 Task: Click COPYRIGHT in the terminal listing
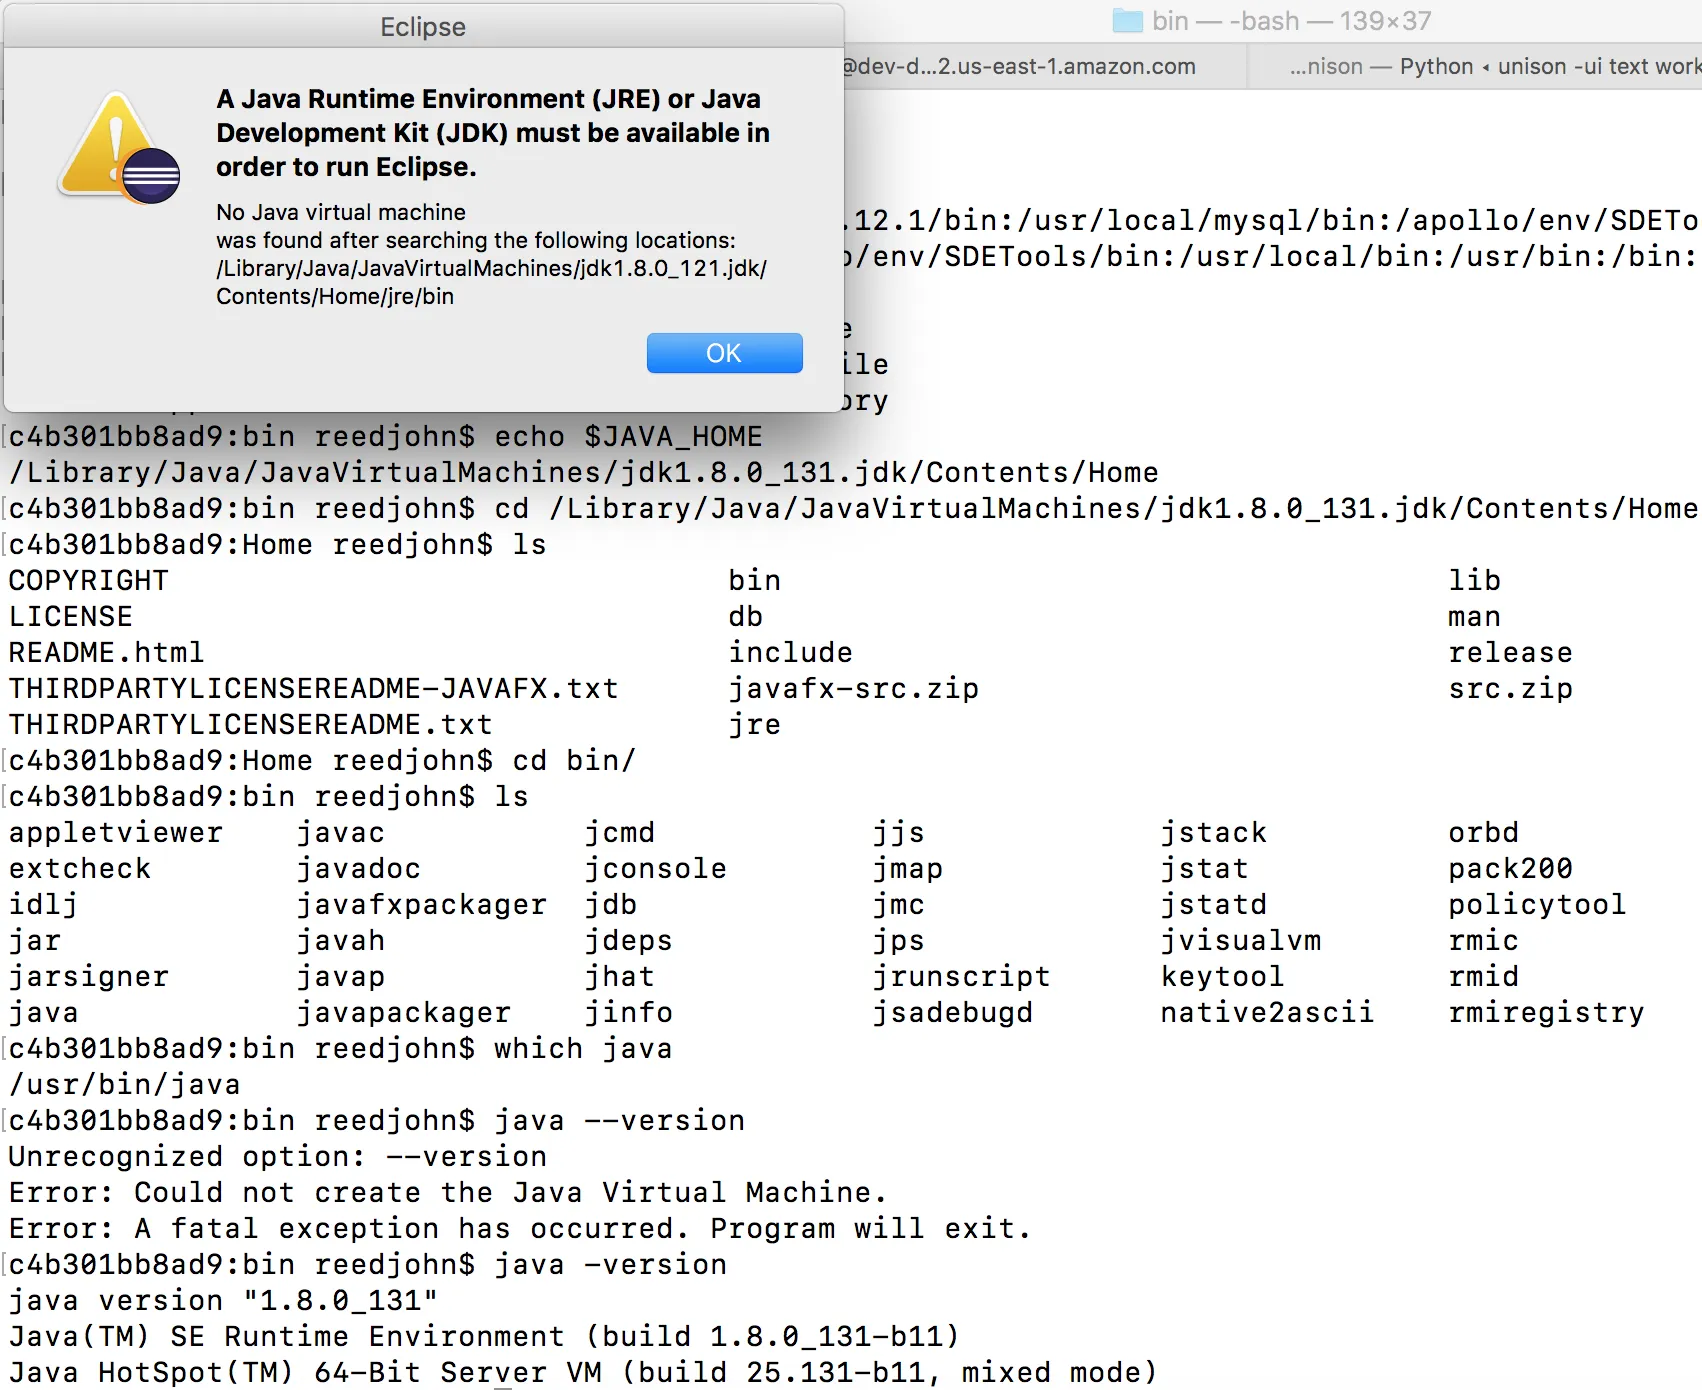click(89, 581)
